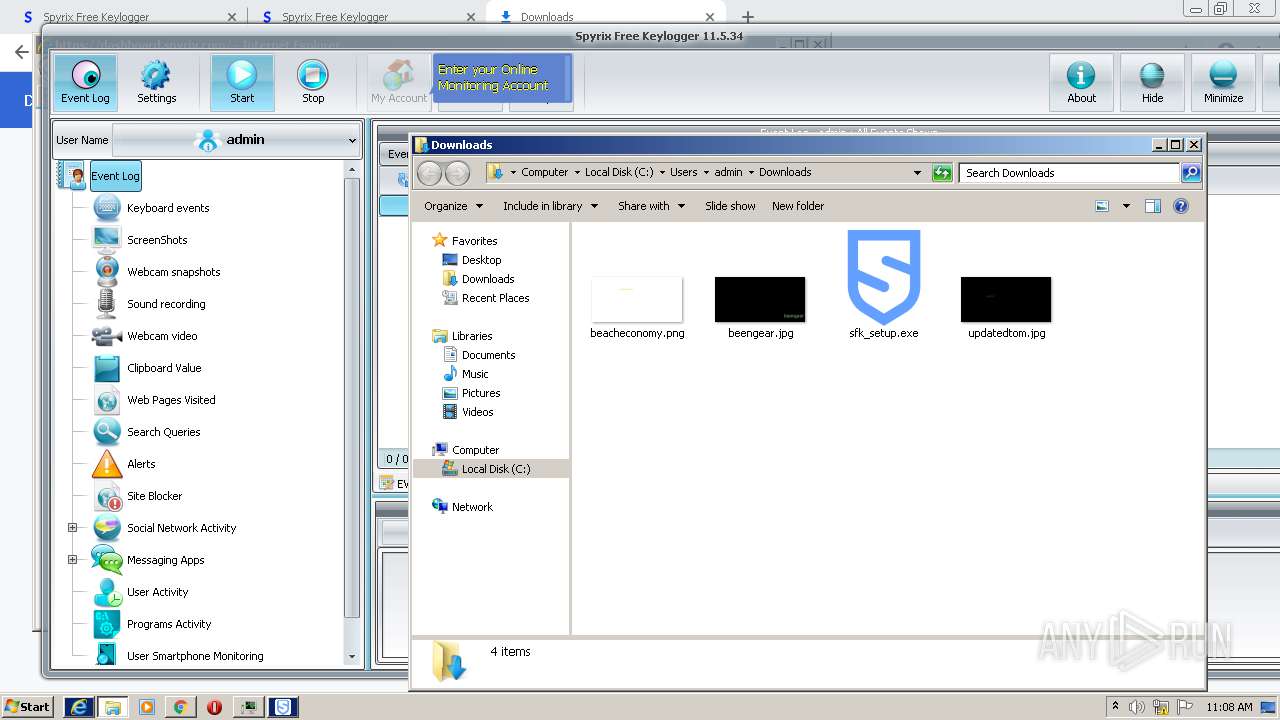Click Local Disk (C:) breadcrumb segment
This screenshot has width=1280, height=720.
pyautogui.click(x=619, y=172)
